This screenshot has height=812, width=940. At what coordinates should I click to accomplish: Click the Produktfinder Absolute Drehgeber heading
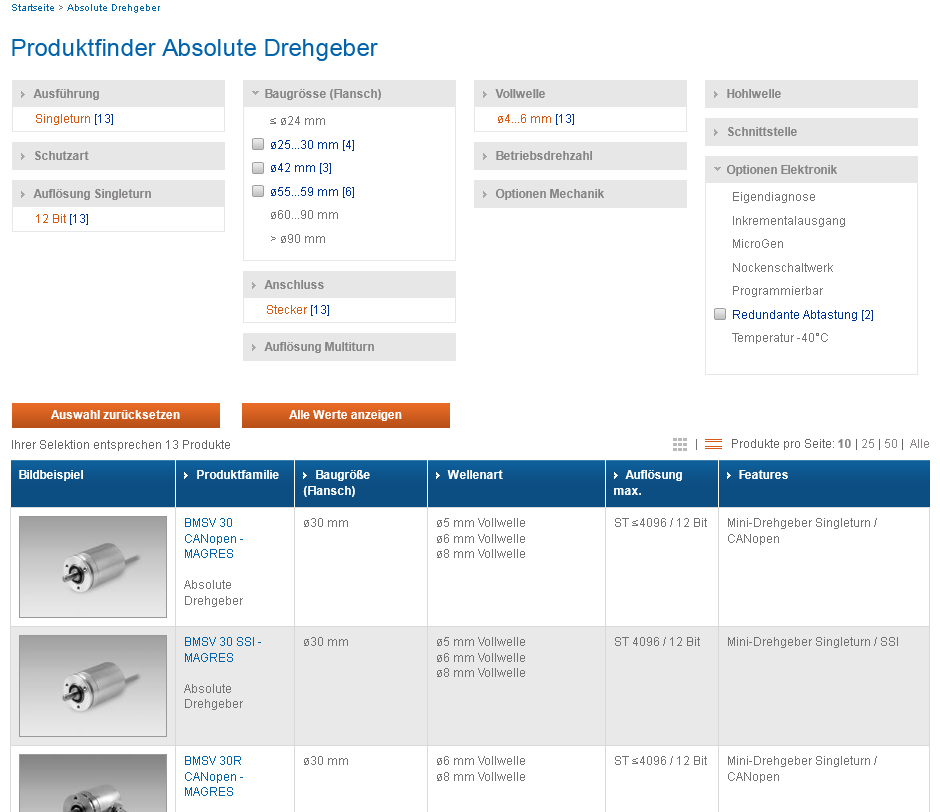click(194, 48)
